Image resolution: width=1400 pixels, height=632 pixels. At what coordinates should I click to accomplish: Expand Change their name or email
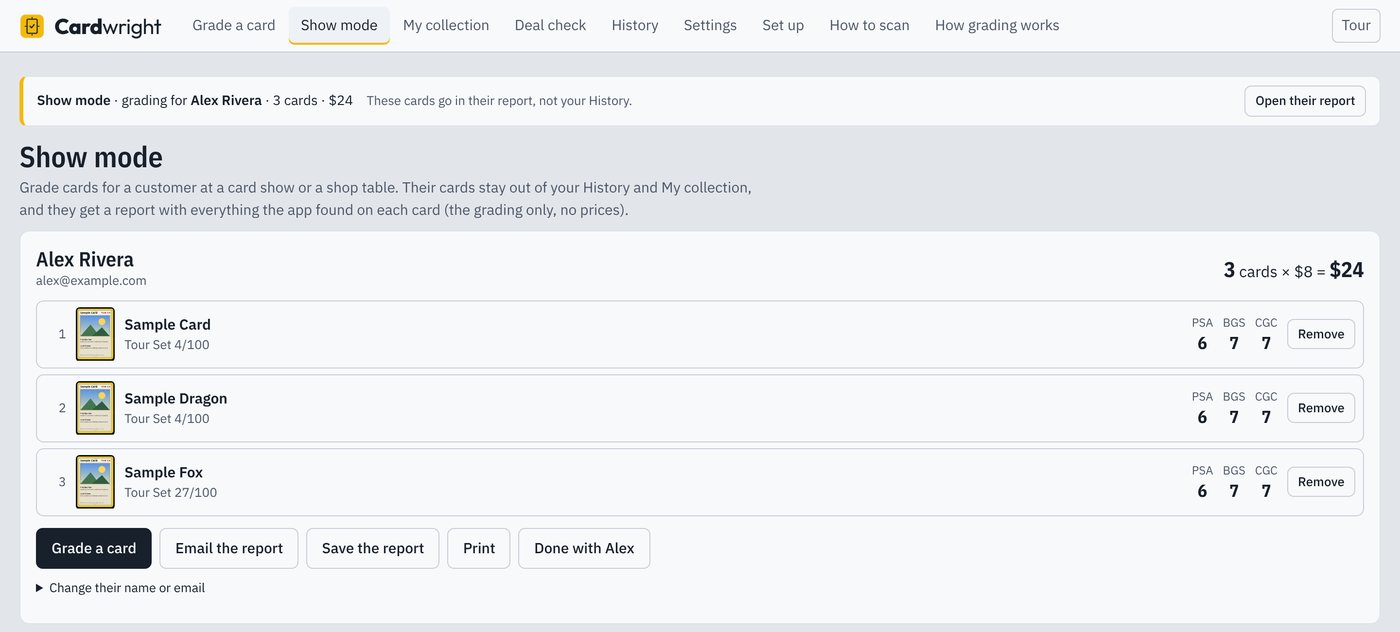pos(120,588)
